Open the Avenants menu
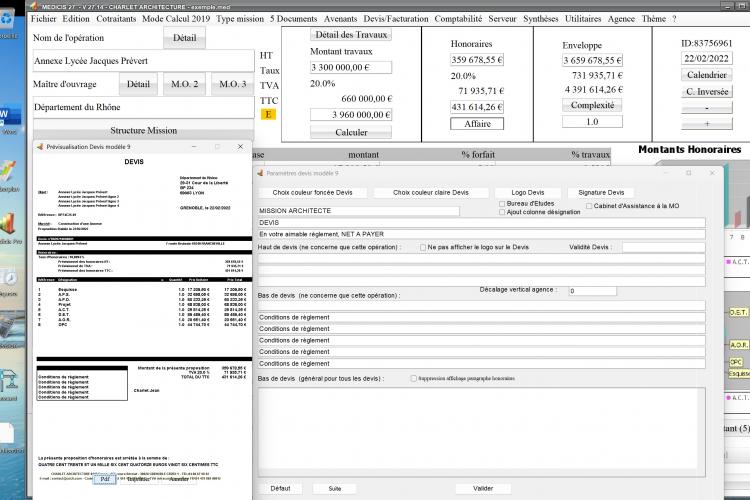Screen dimensions: 750x500 [340, 19]
